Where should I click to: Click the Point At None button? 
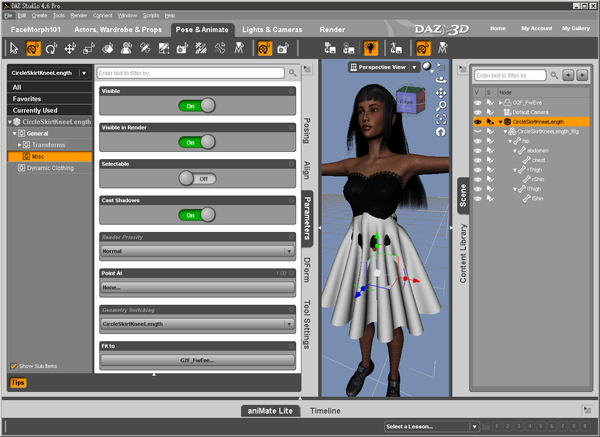(197, 287)
